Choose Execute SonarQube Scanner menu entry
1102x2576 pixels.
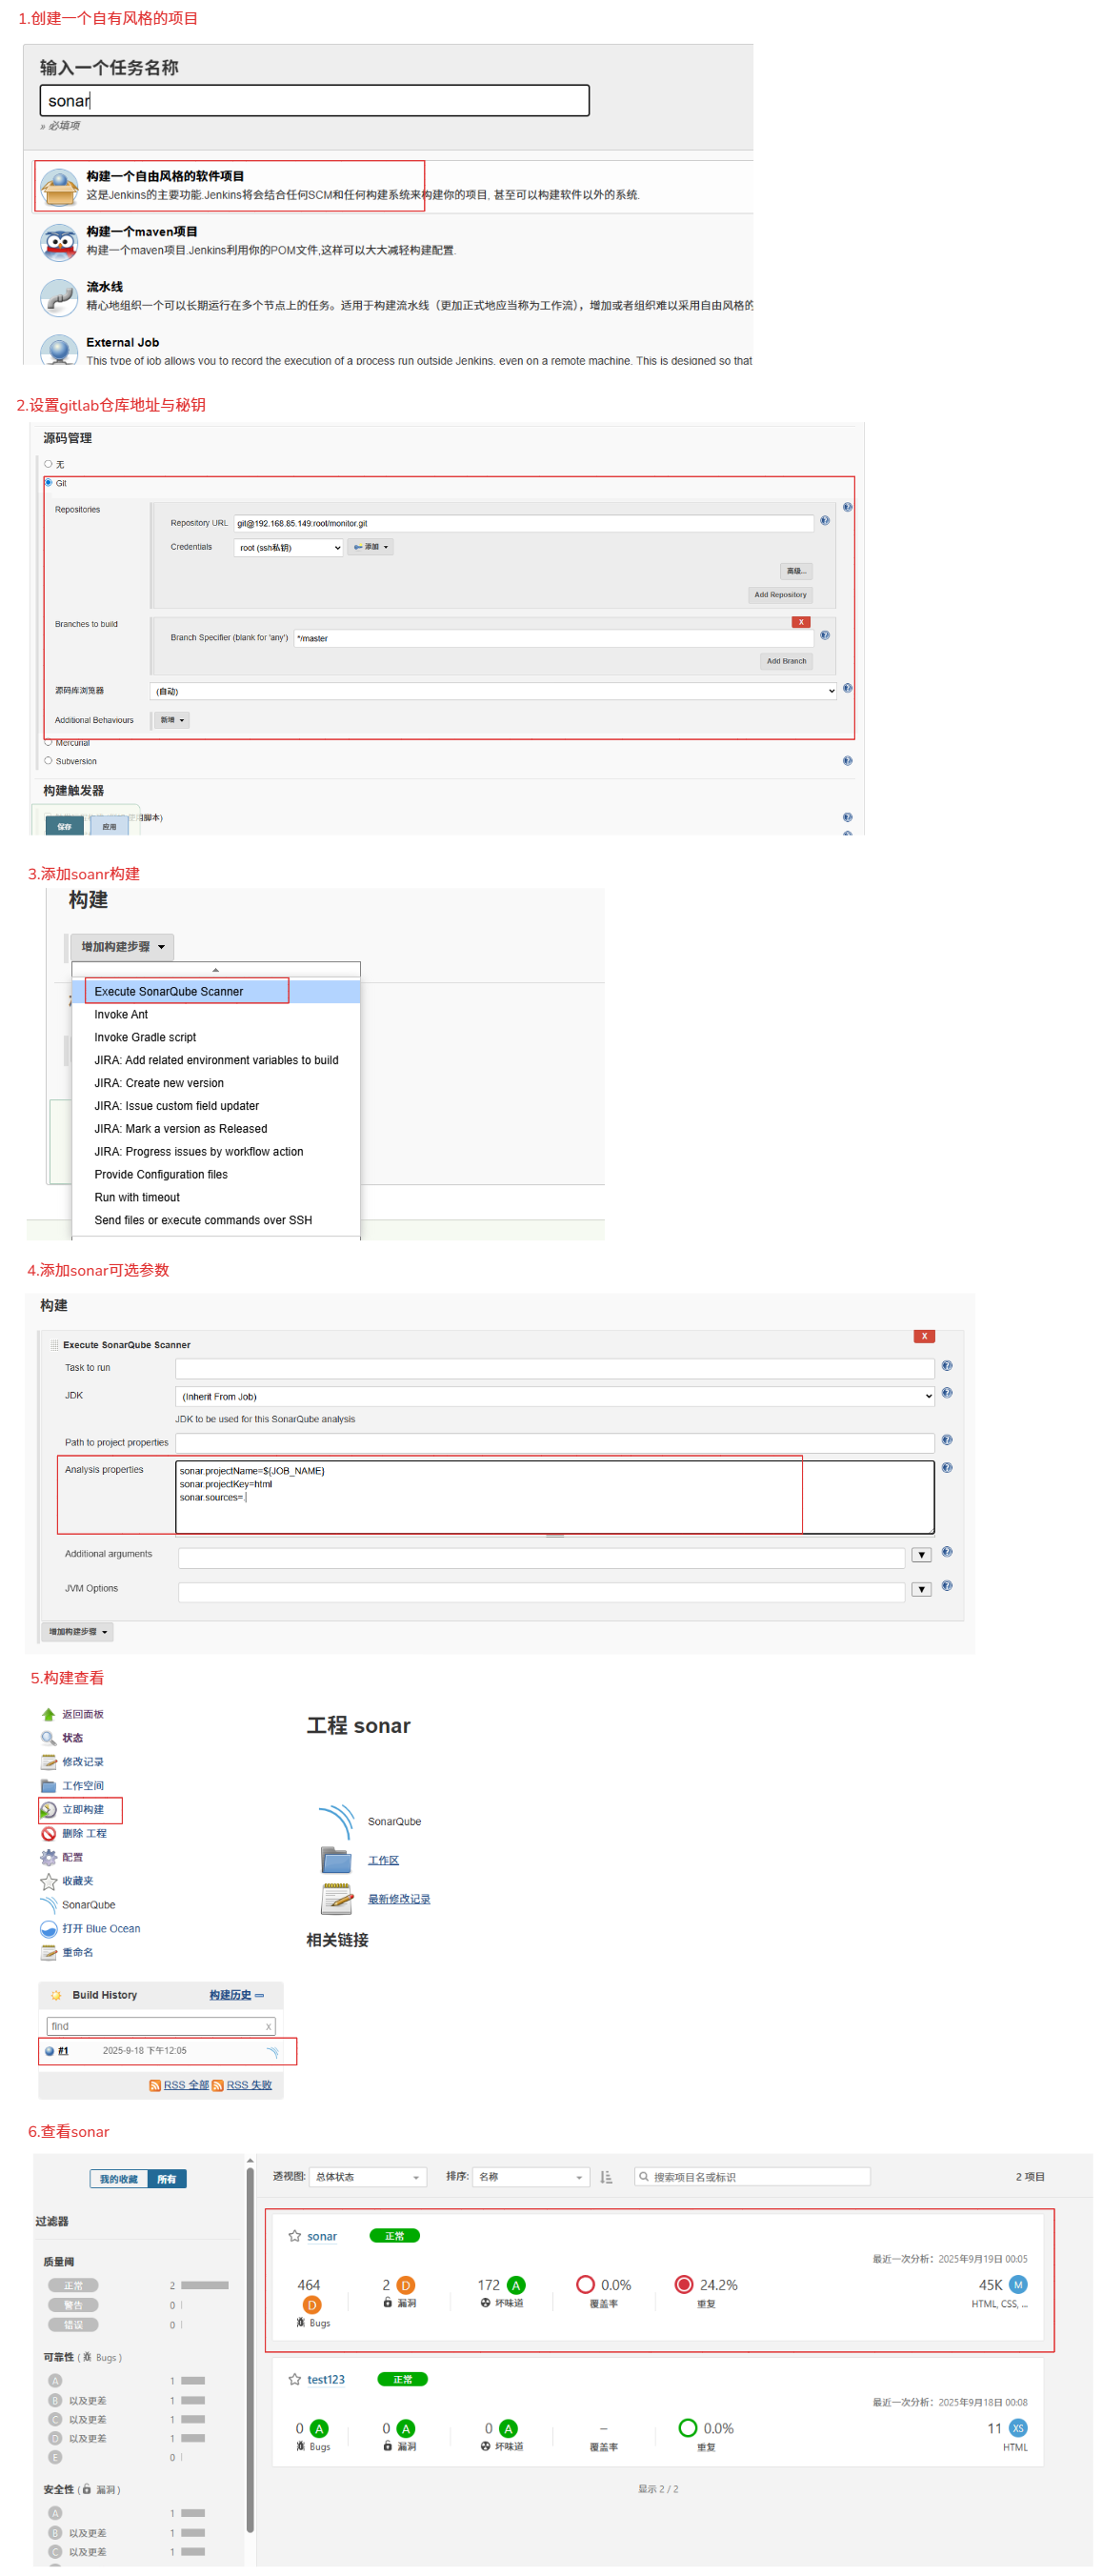pos(168,992)
